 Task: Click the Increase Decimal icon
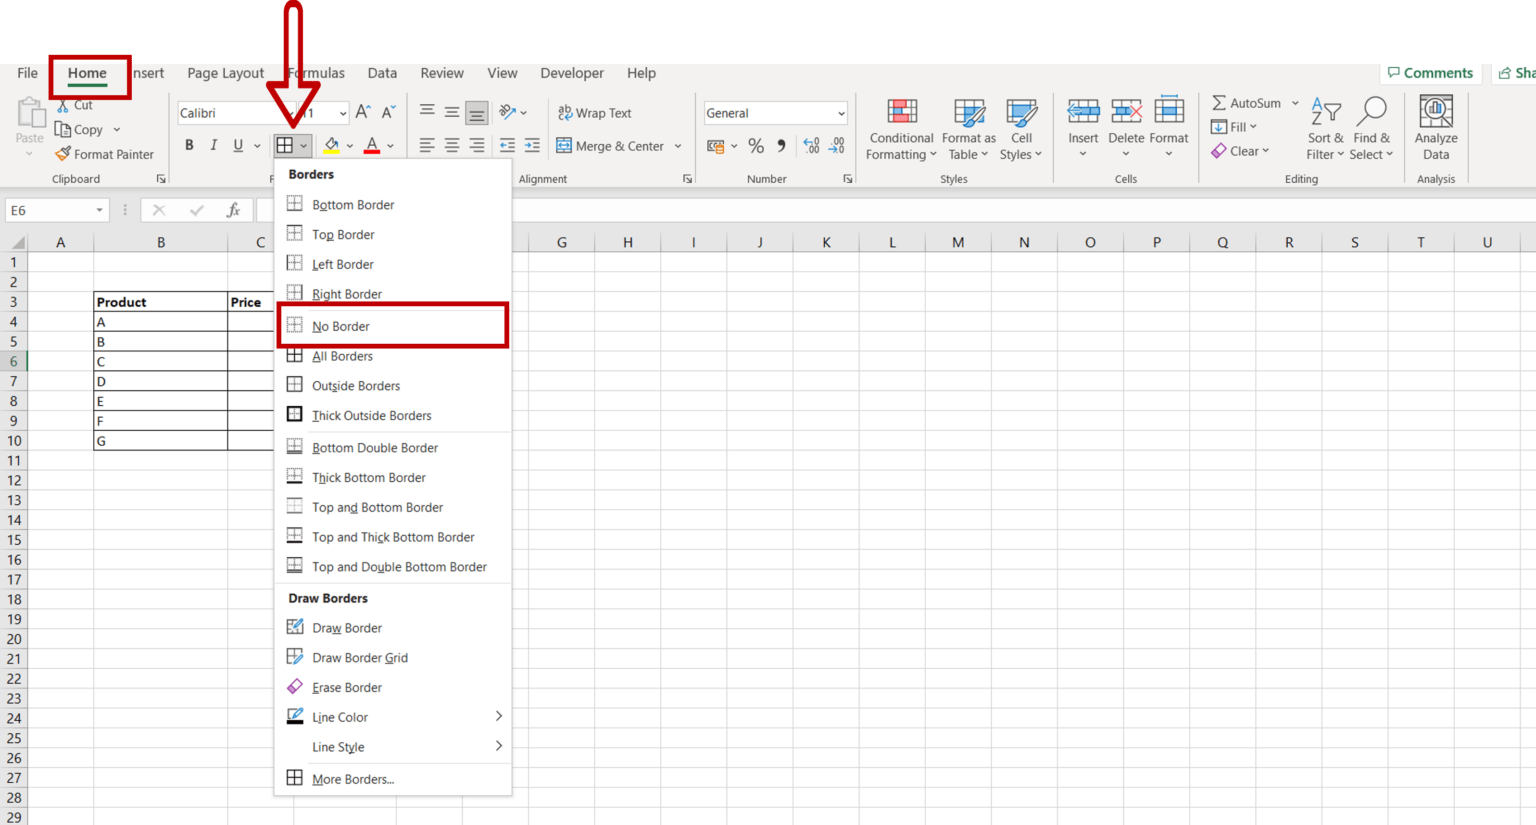tap(812, 145)
